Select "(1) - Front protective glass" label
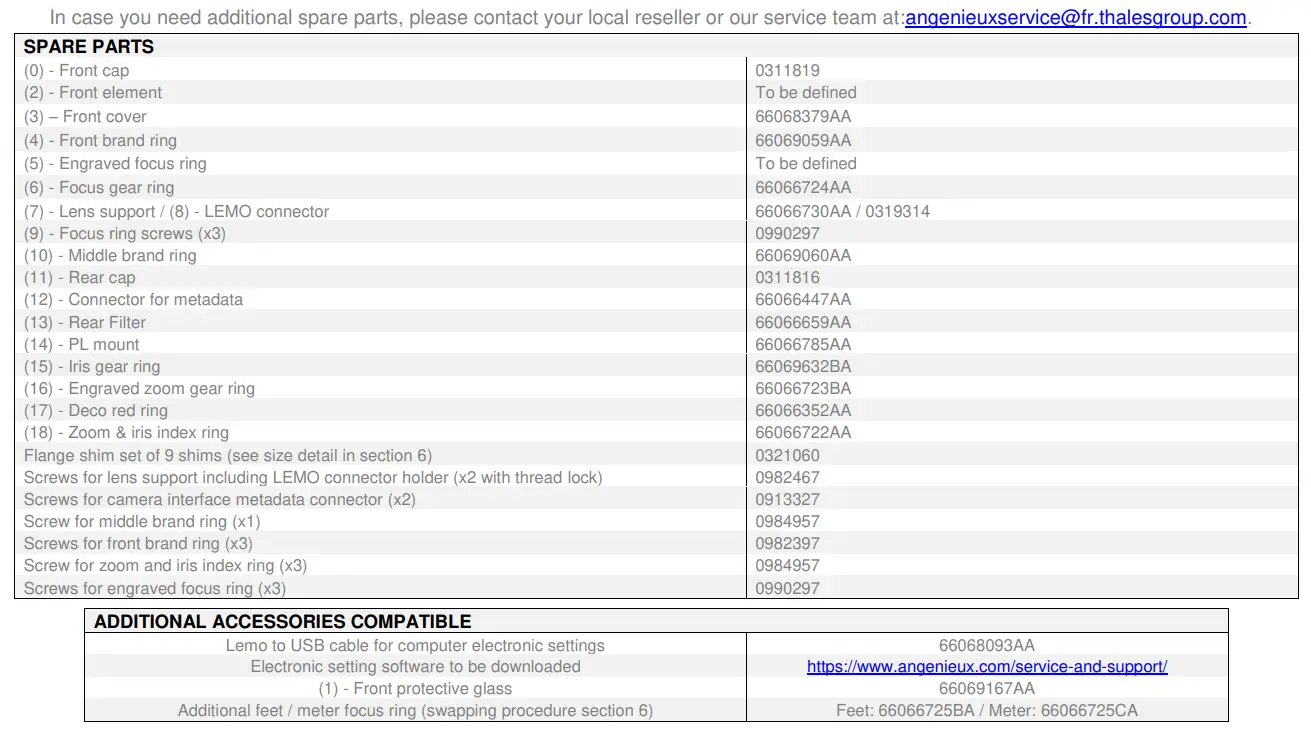This screenshot has width=1311, height=733. [x=415, y=689]
